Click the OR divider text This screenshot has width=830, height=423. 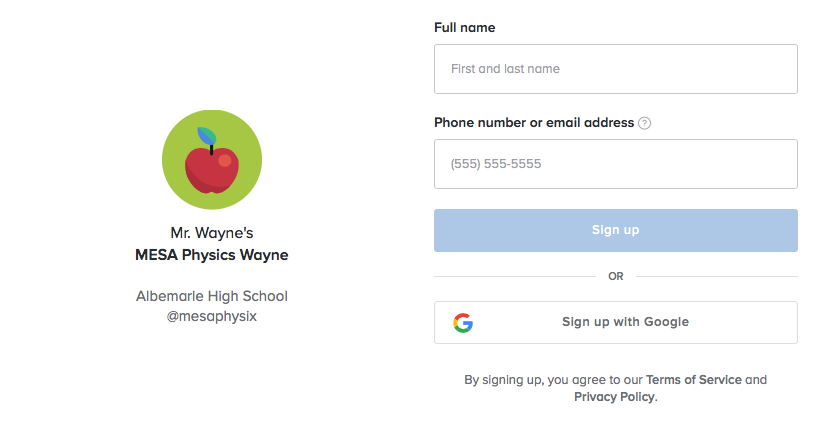click(616, 276)
